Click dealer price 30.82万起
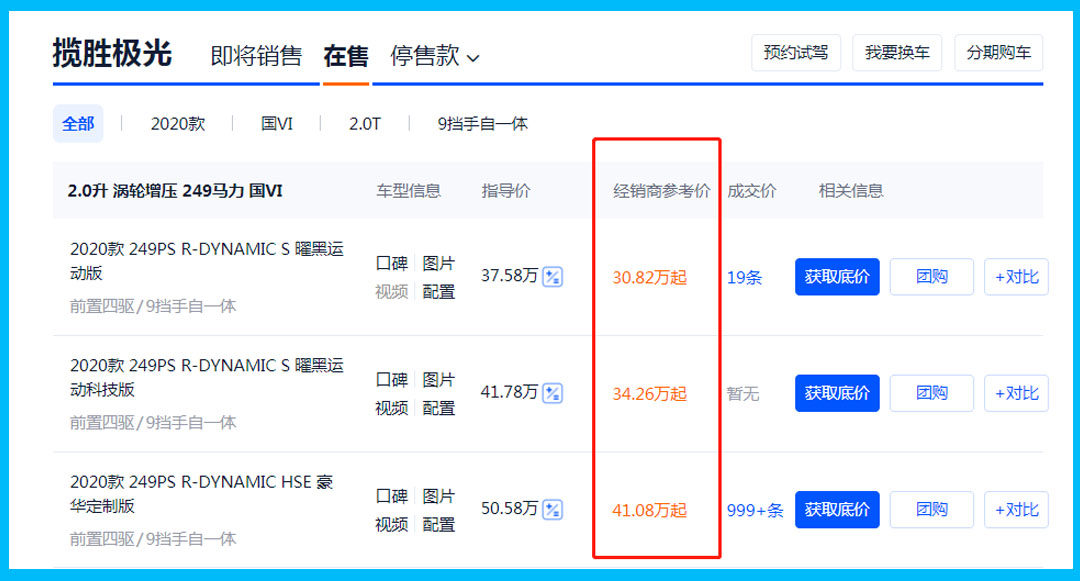 coord(650,277)
